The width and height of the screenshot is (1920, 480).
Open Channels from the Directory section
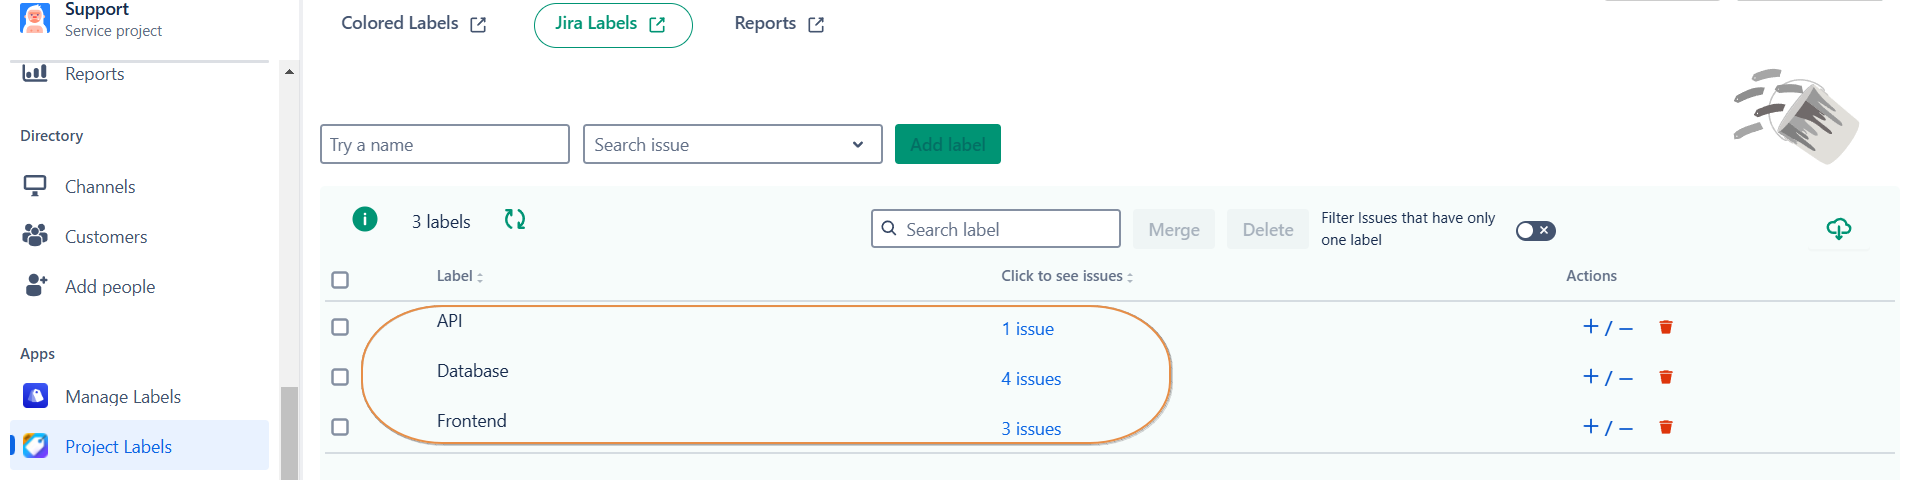coord(99,187)
